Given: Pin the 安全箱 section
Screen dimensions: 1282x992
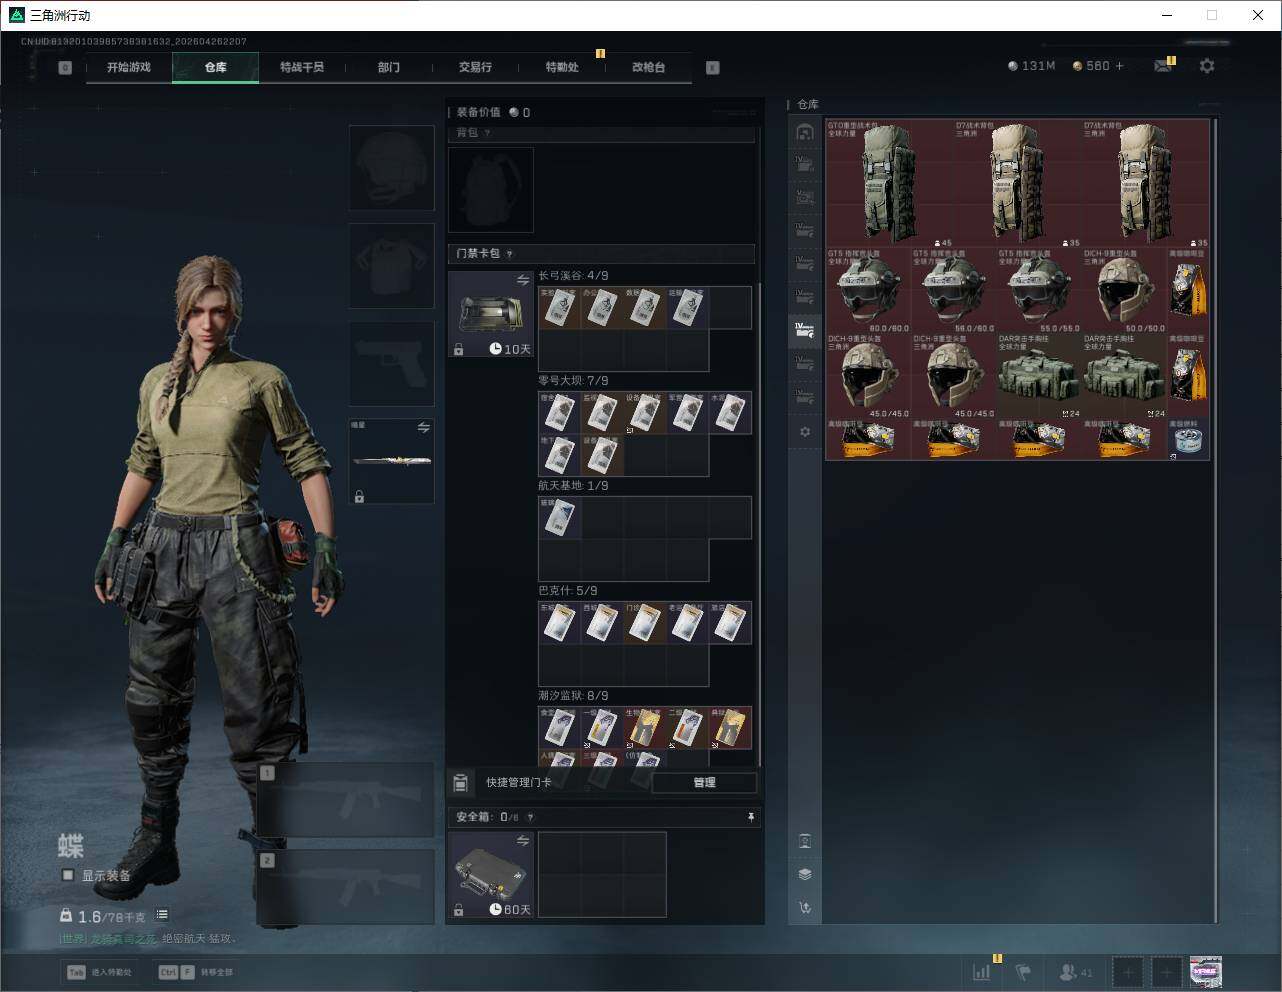Looking at the screenshot, I should click(751, 817).
